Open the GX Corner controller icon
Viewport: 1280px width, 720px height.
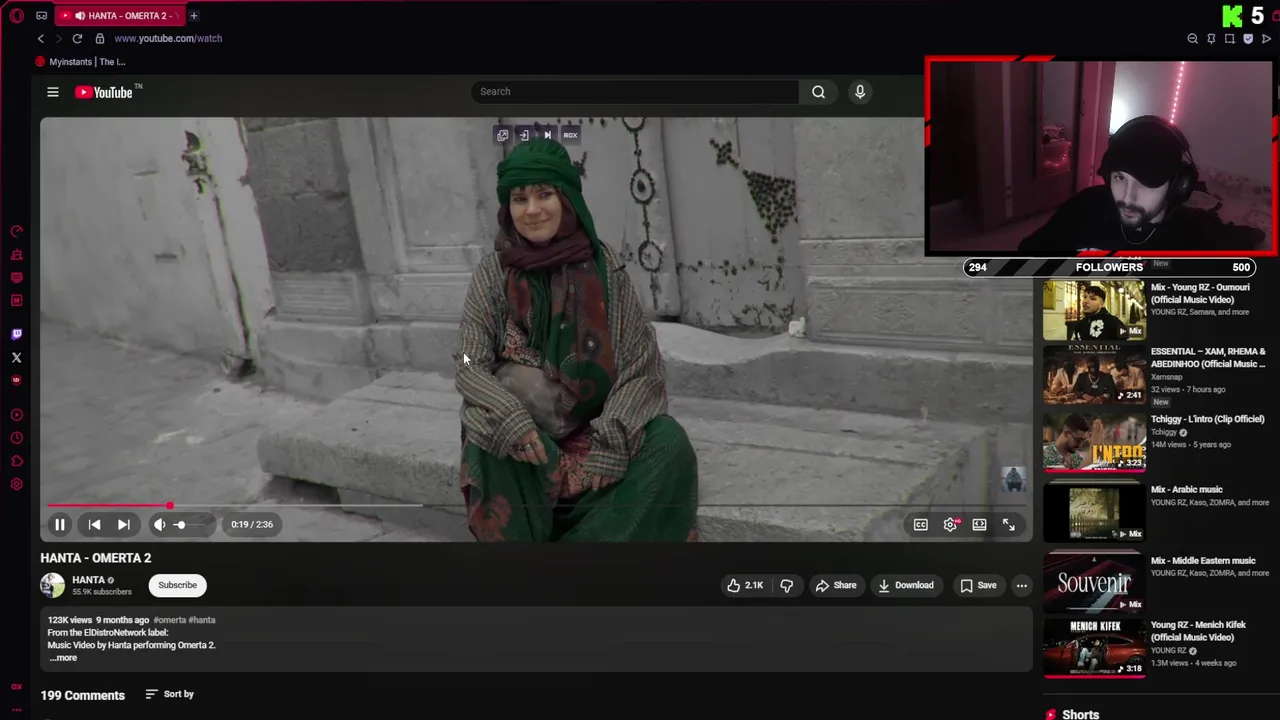(41, 15)
